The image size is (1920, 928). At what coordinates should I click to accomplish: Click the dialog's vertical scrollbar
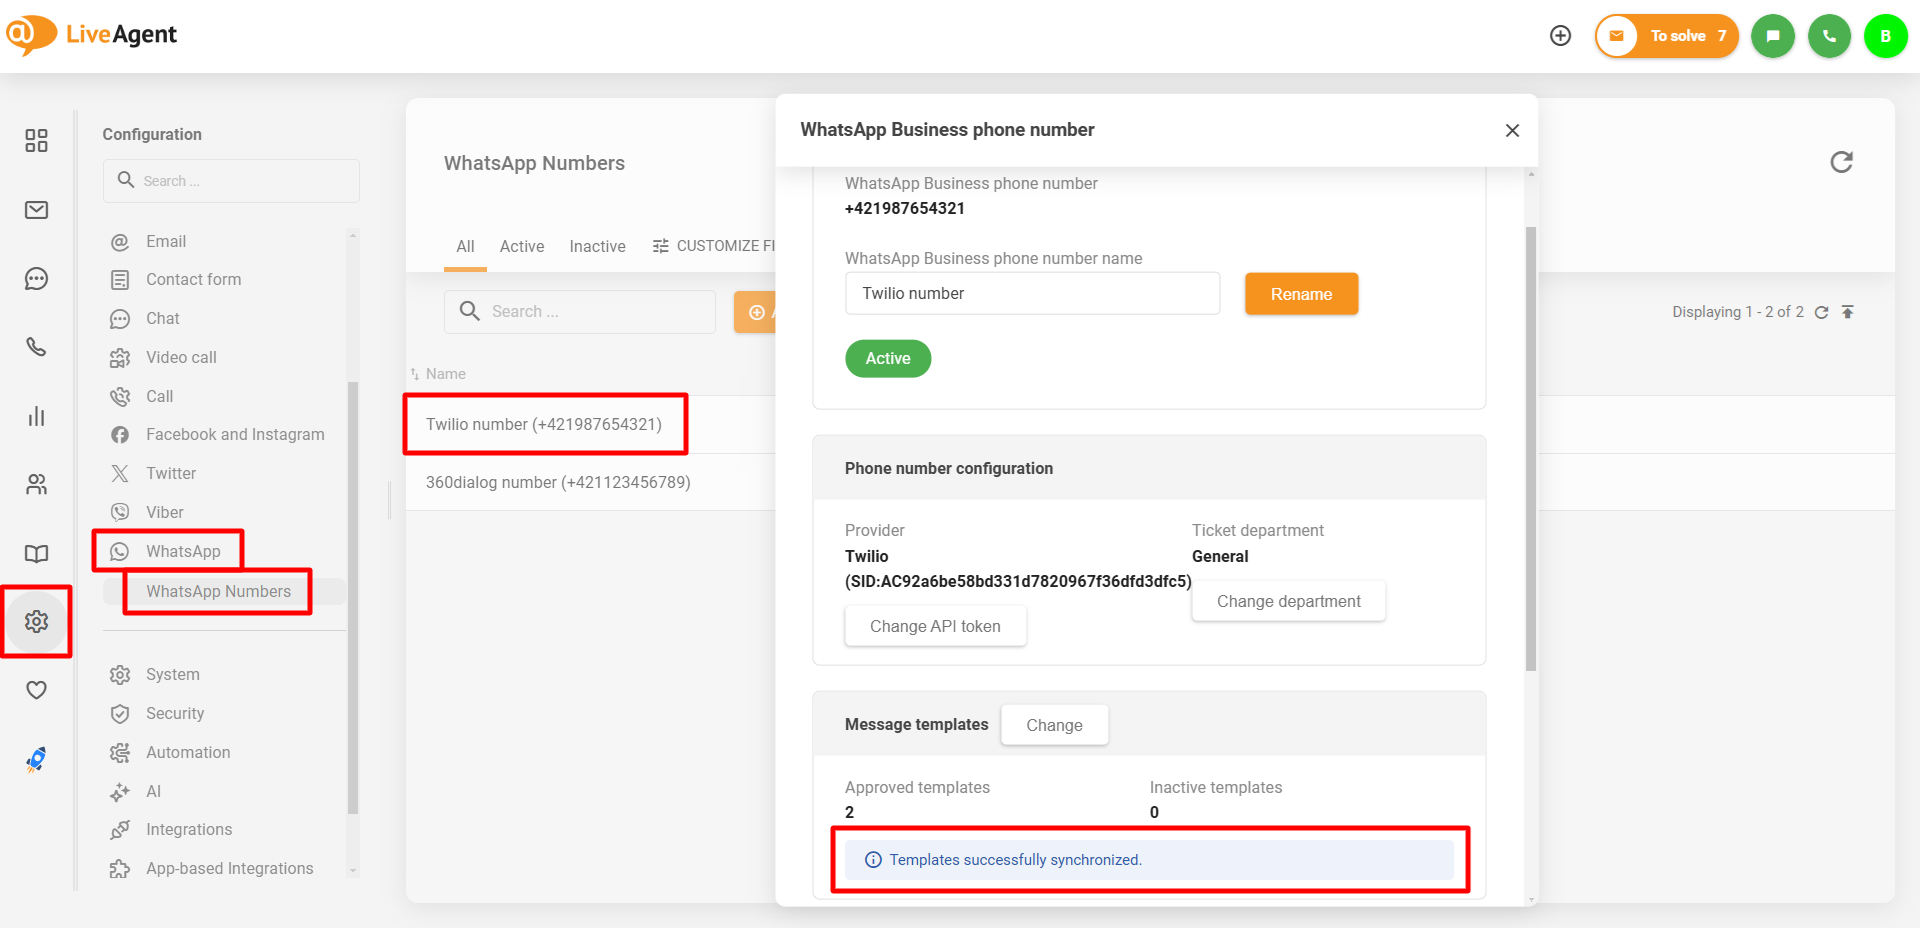pyautogui.click(x=1530, y=448)
